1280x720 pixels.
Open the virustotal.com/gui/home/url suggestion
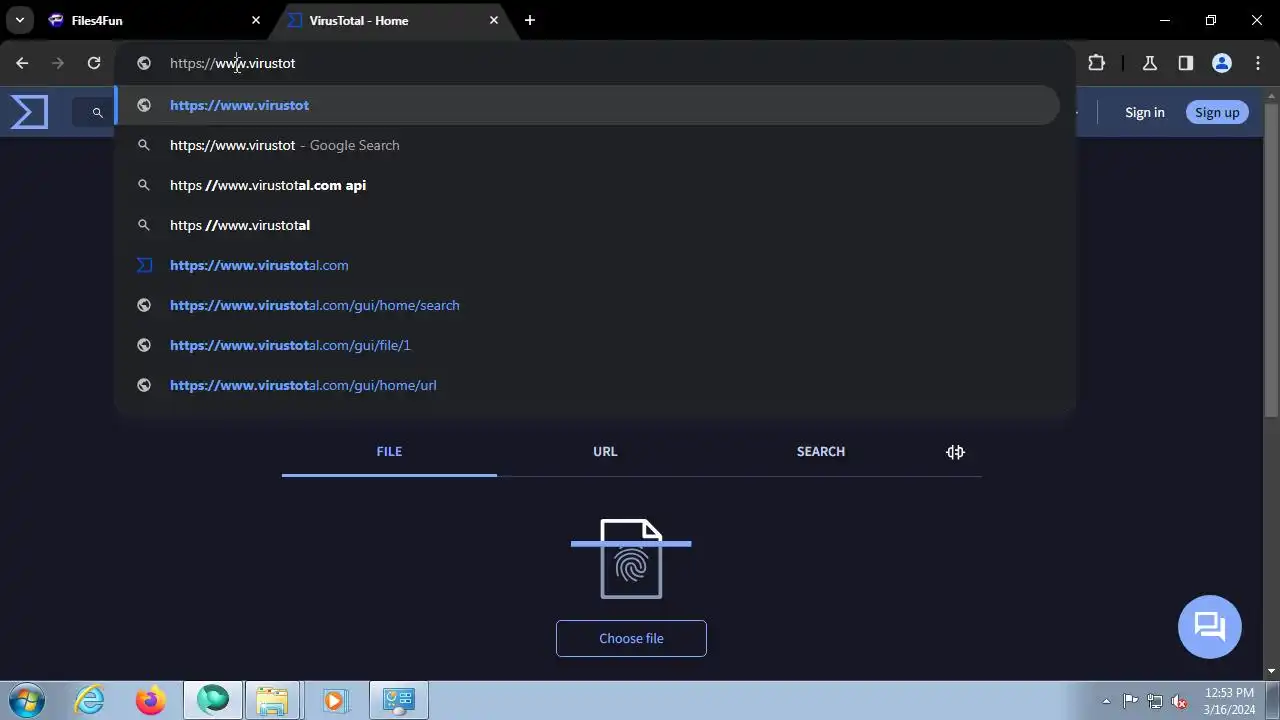[x=587, y=385]
